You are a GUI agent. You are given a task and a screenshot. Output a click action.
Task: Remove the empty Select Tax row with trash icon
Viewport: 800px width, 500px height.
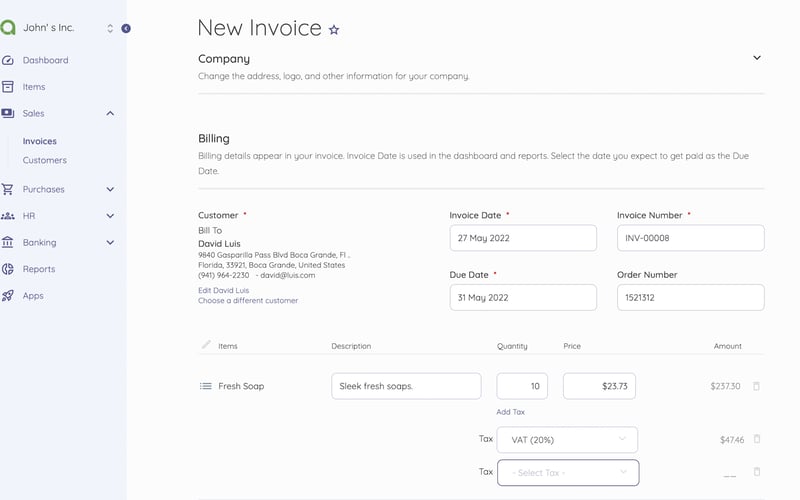[757, 472]
